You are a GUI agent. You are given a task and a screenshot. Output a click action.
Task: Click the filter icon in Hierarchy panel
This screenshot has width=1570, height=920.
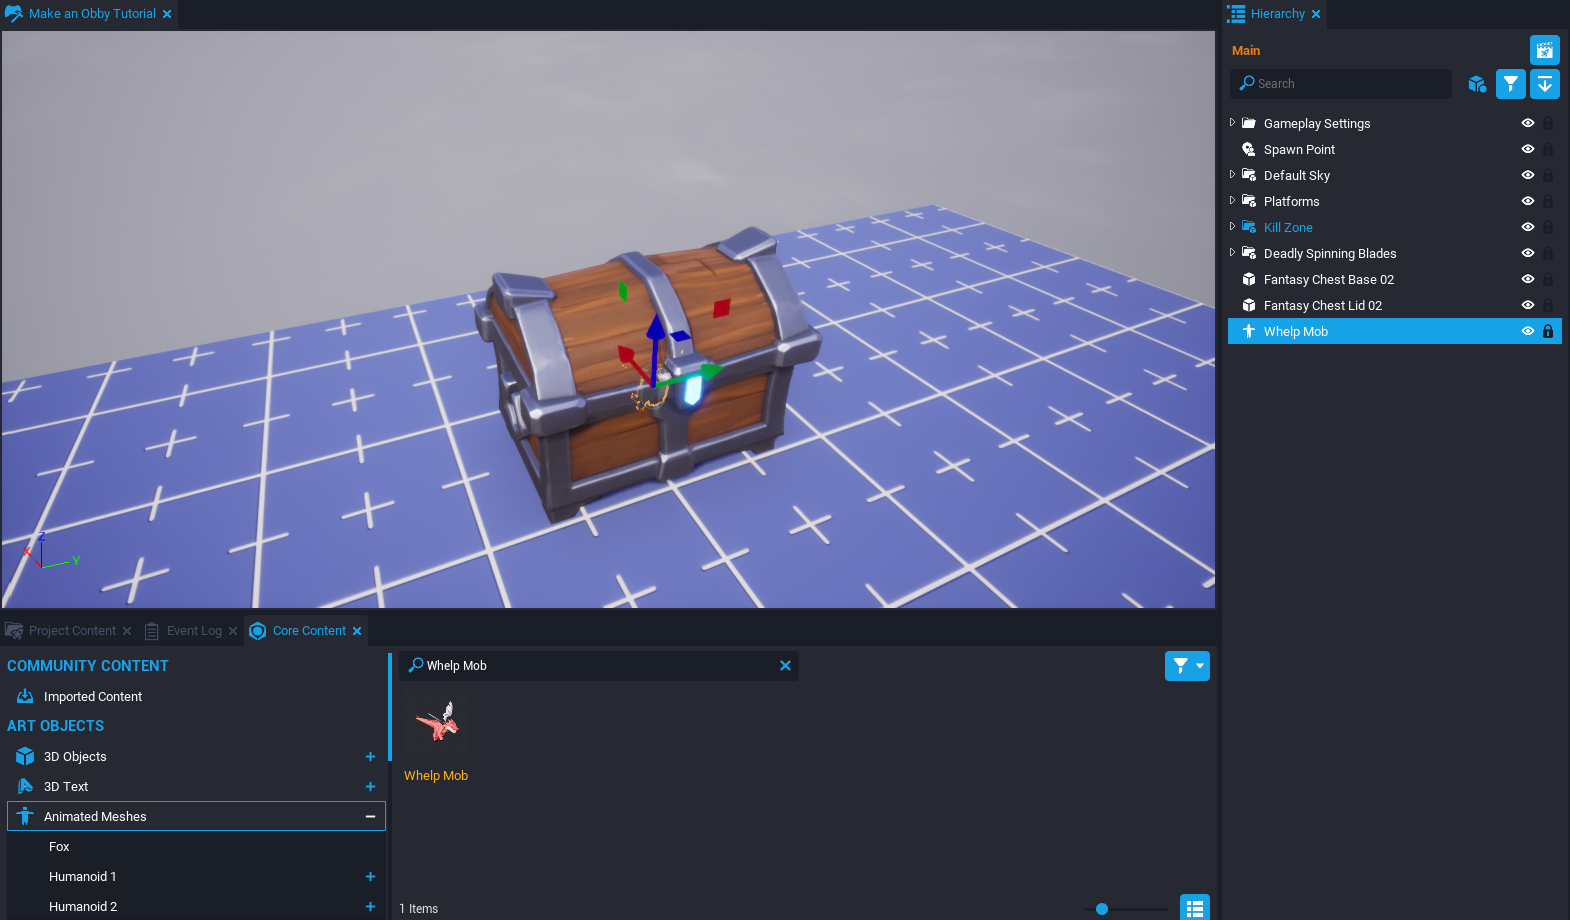[x=1510, y=84]
